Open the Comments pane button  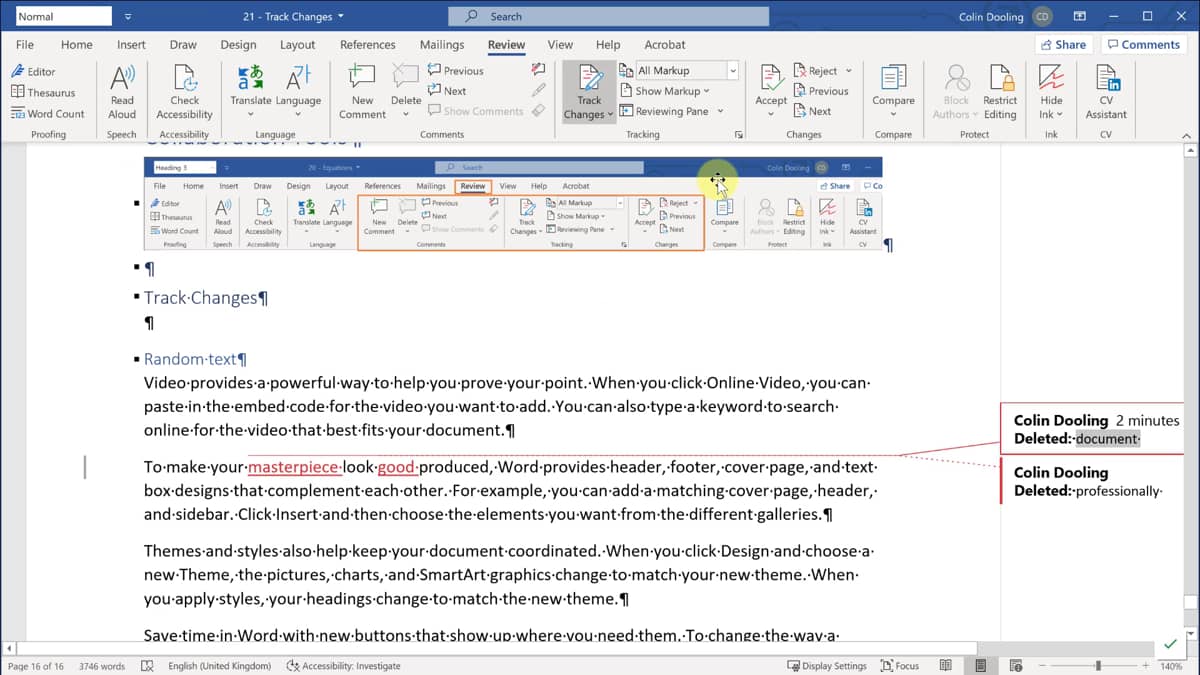[x=1143, y=45]
